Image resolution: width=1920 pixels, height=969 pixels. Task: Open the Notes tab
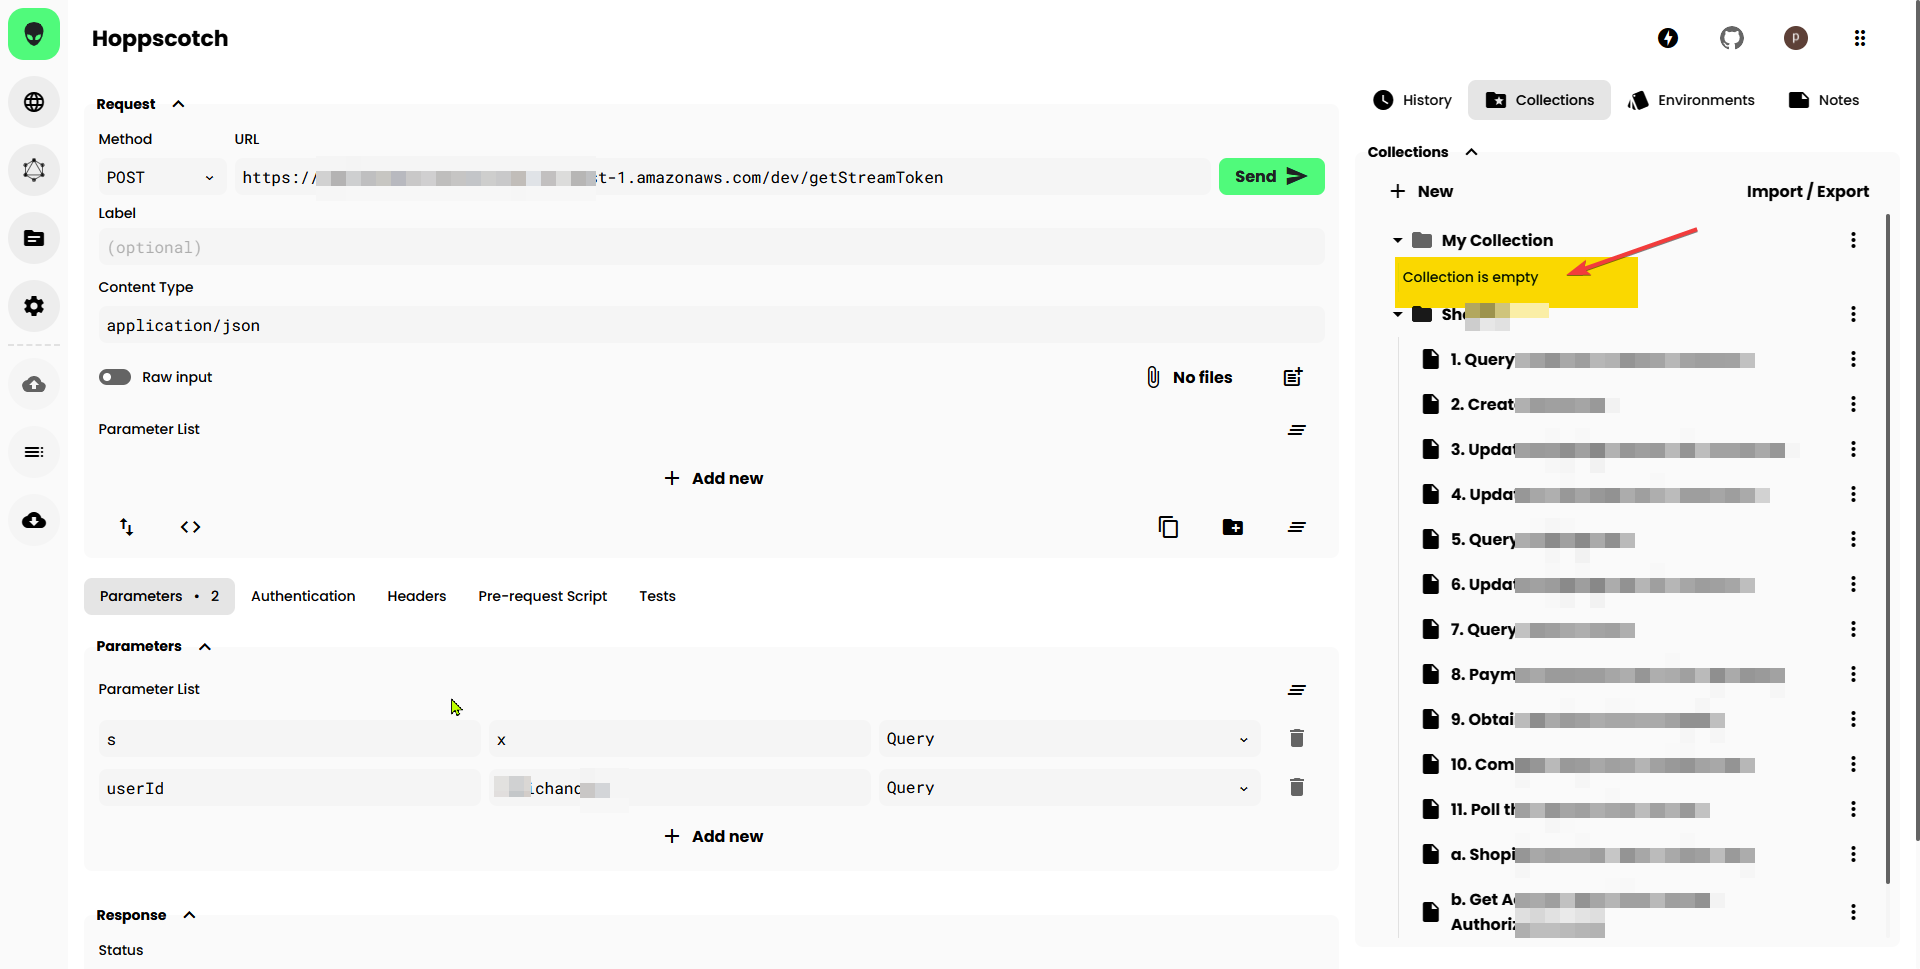[x=1824, y=100]
